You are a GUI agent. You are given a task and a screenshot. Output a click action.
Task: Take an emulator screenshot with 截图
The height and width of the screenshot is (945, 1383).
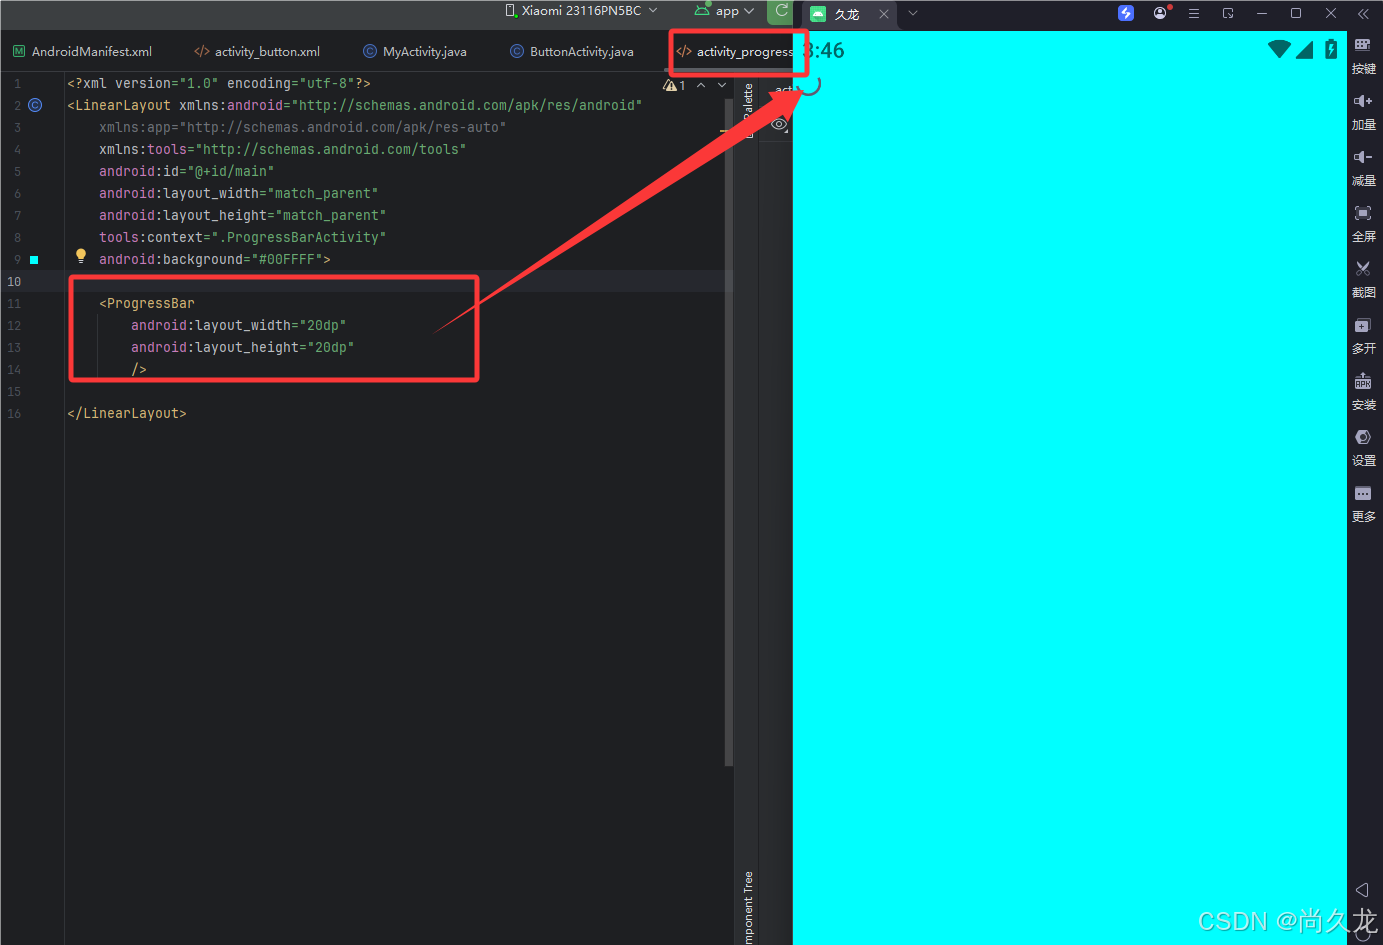[1363, 279]
